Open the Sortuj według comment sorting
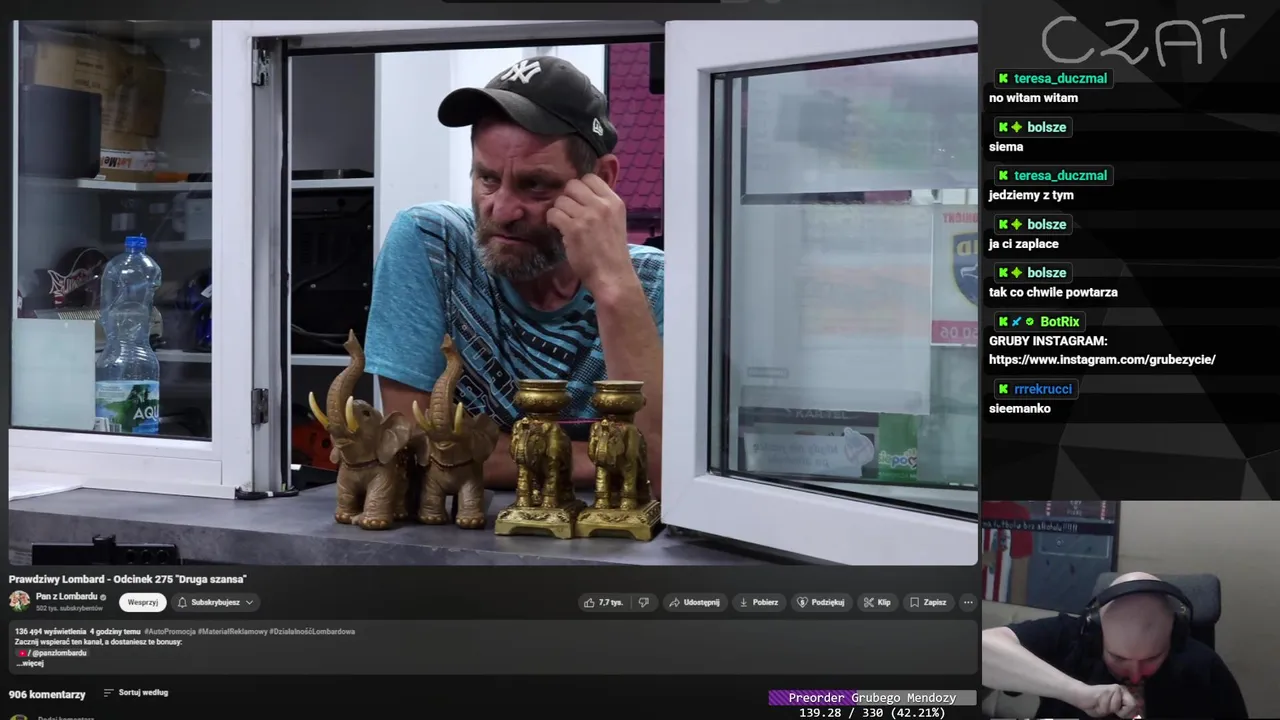This screenshot has height=720, width=1280. (x=136, y=692)
